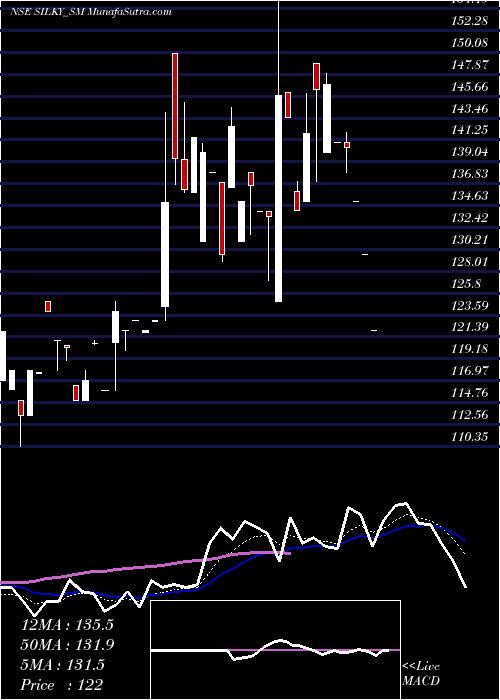Click the <<Live MACD label
Image resolution: width=500 pixels, height=700 pixels.
421,673
